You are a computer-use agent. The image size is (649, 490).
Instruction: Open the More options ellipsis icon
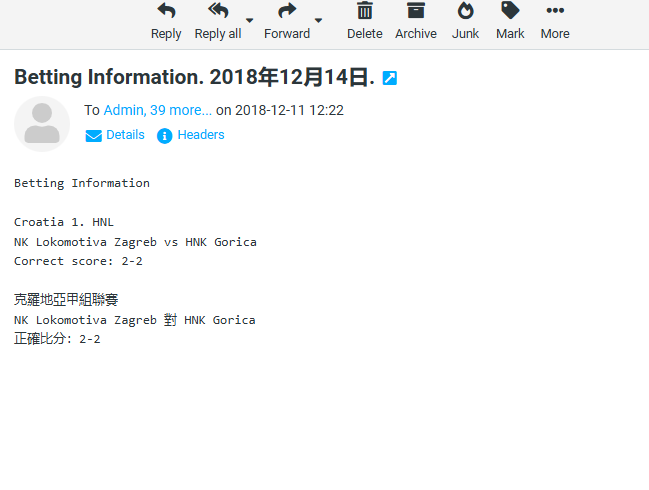point(555,11)
